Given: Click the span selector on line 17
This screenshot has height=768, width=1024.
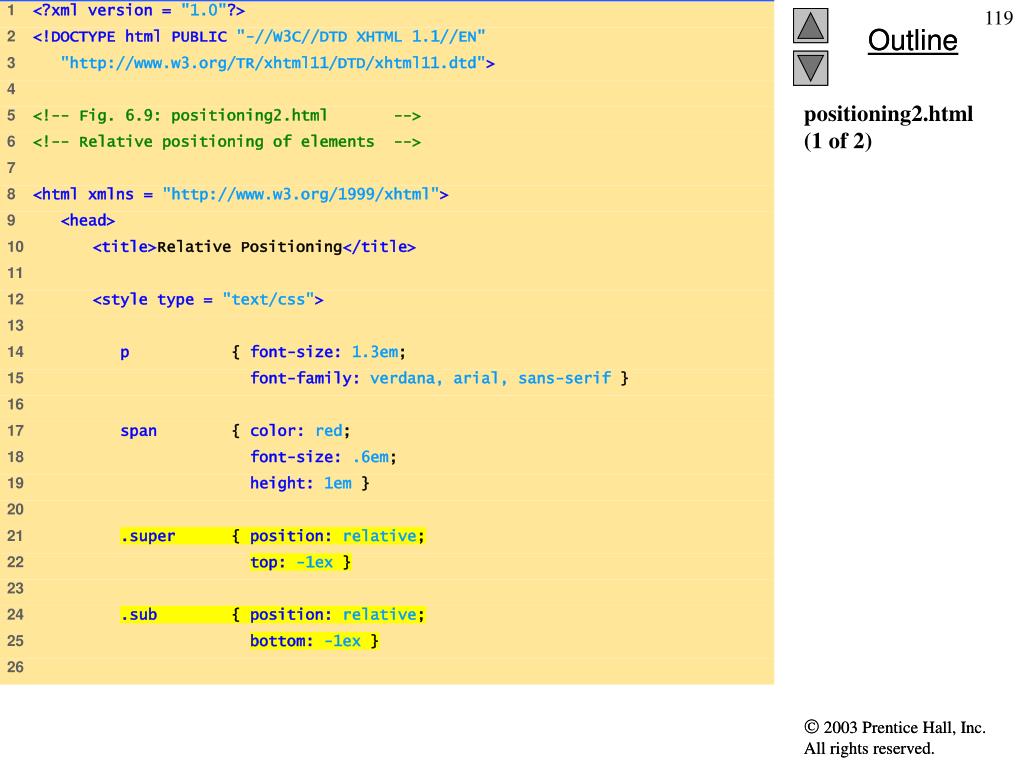Looking at the screenshot, I should [138, 431].
